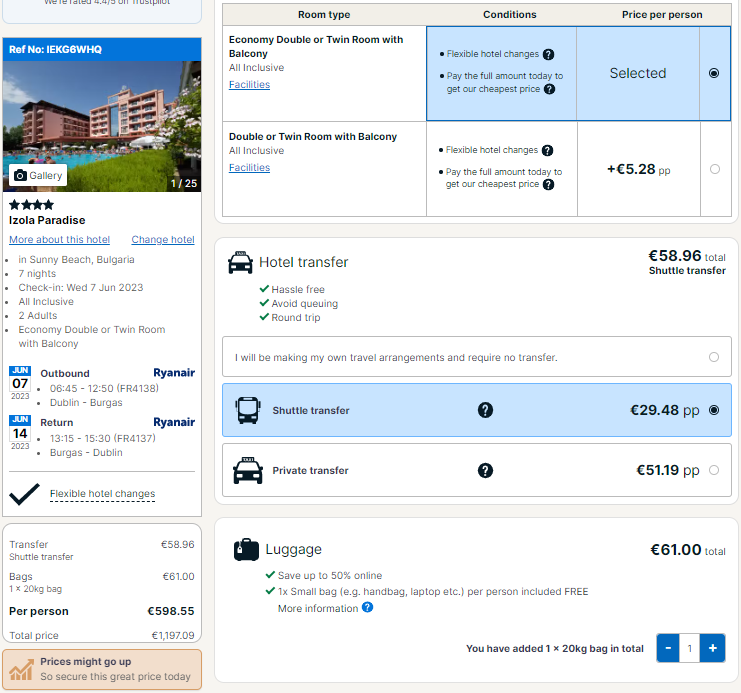Click help icon for Economy room flexible hotel changes
The height and width of the screenshot is (693, 741).
click(548, 54)
